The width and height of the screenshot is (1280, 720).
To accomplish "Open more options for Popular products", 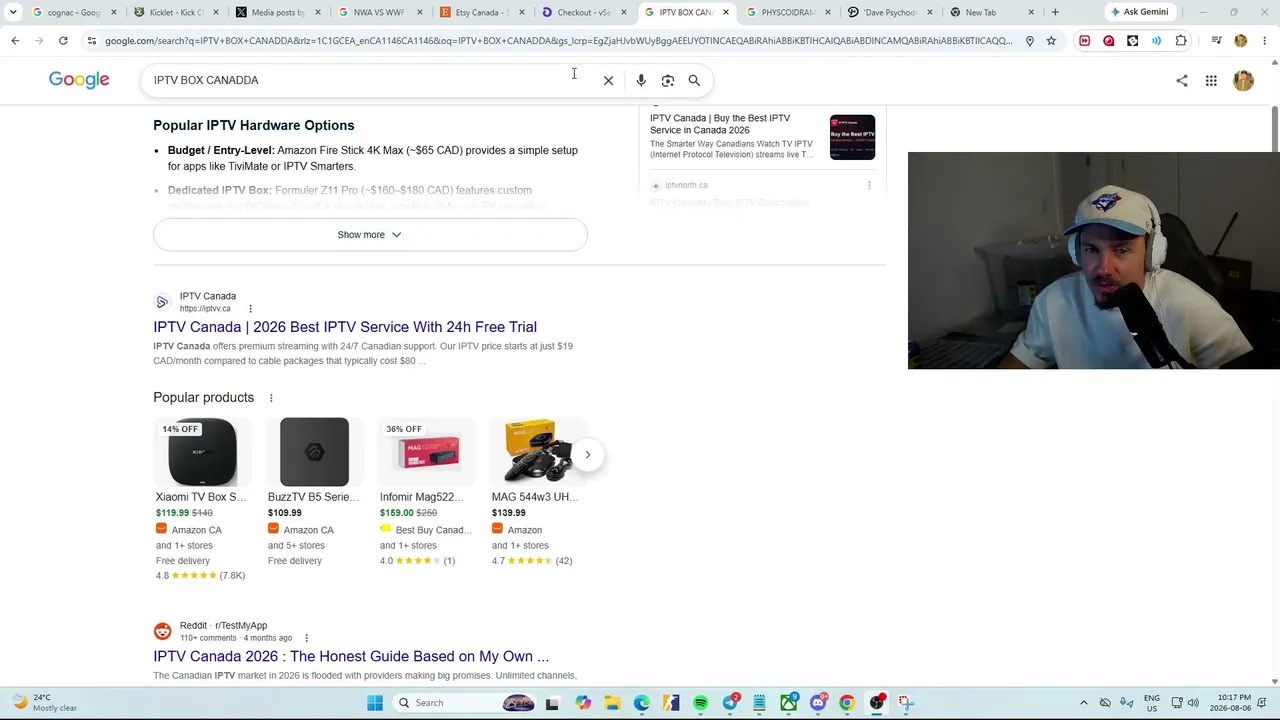I will [x=270, y=398].
